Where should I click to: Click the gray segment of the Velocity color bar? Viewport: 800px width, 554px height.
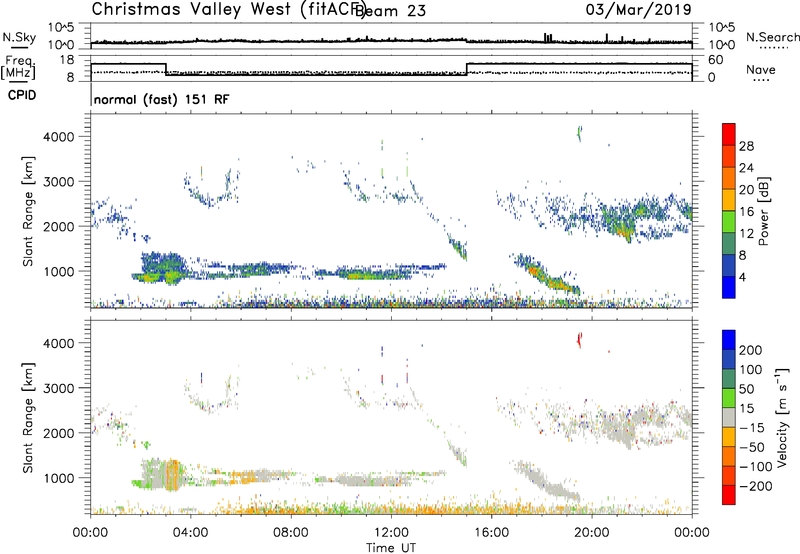[x=729, y=417]
